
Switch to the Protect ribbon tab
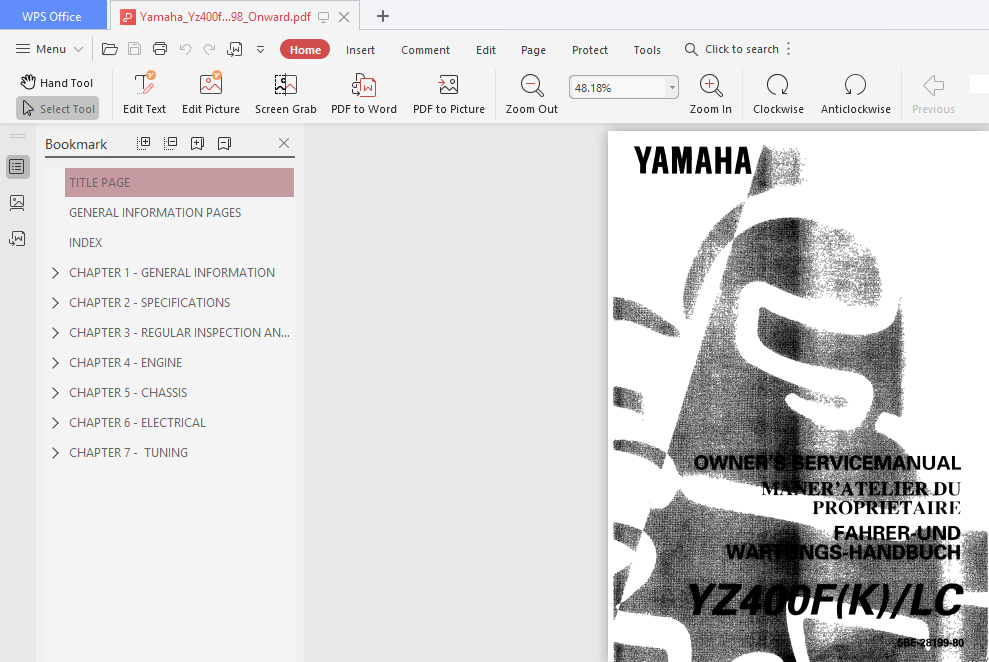(590, 50)
